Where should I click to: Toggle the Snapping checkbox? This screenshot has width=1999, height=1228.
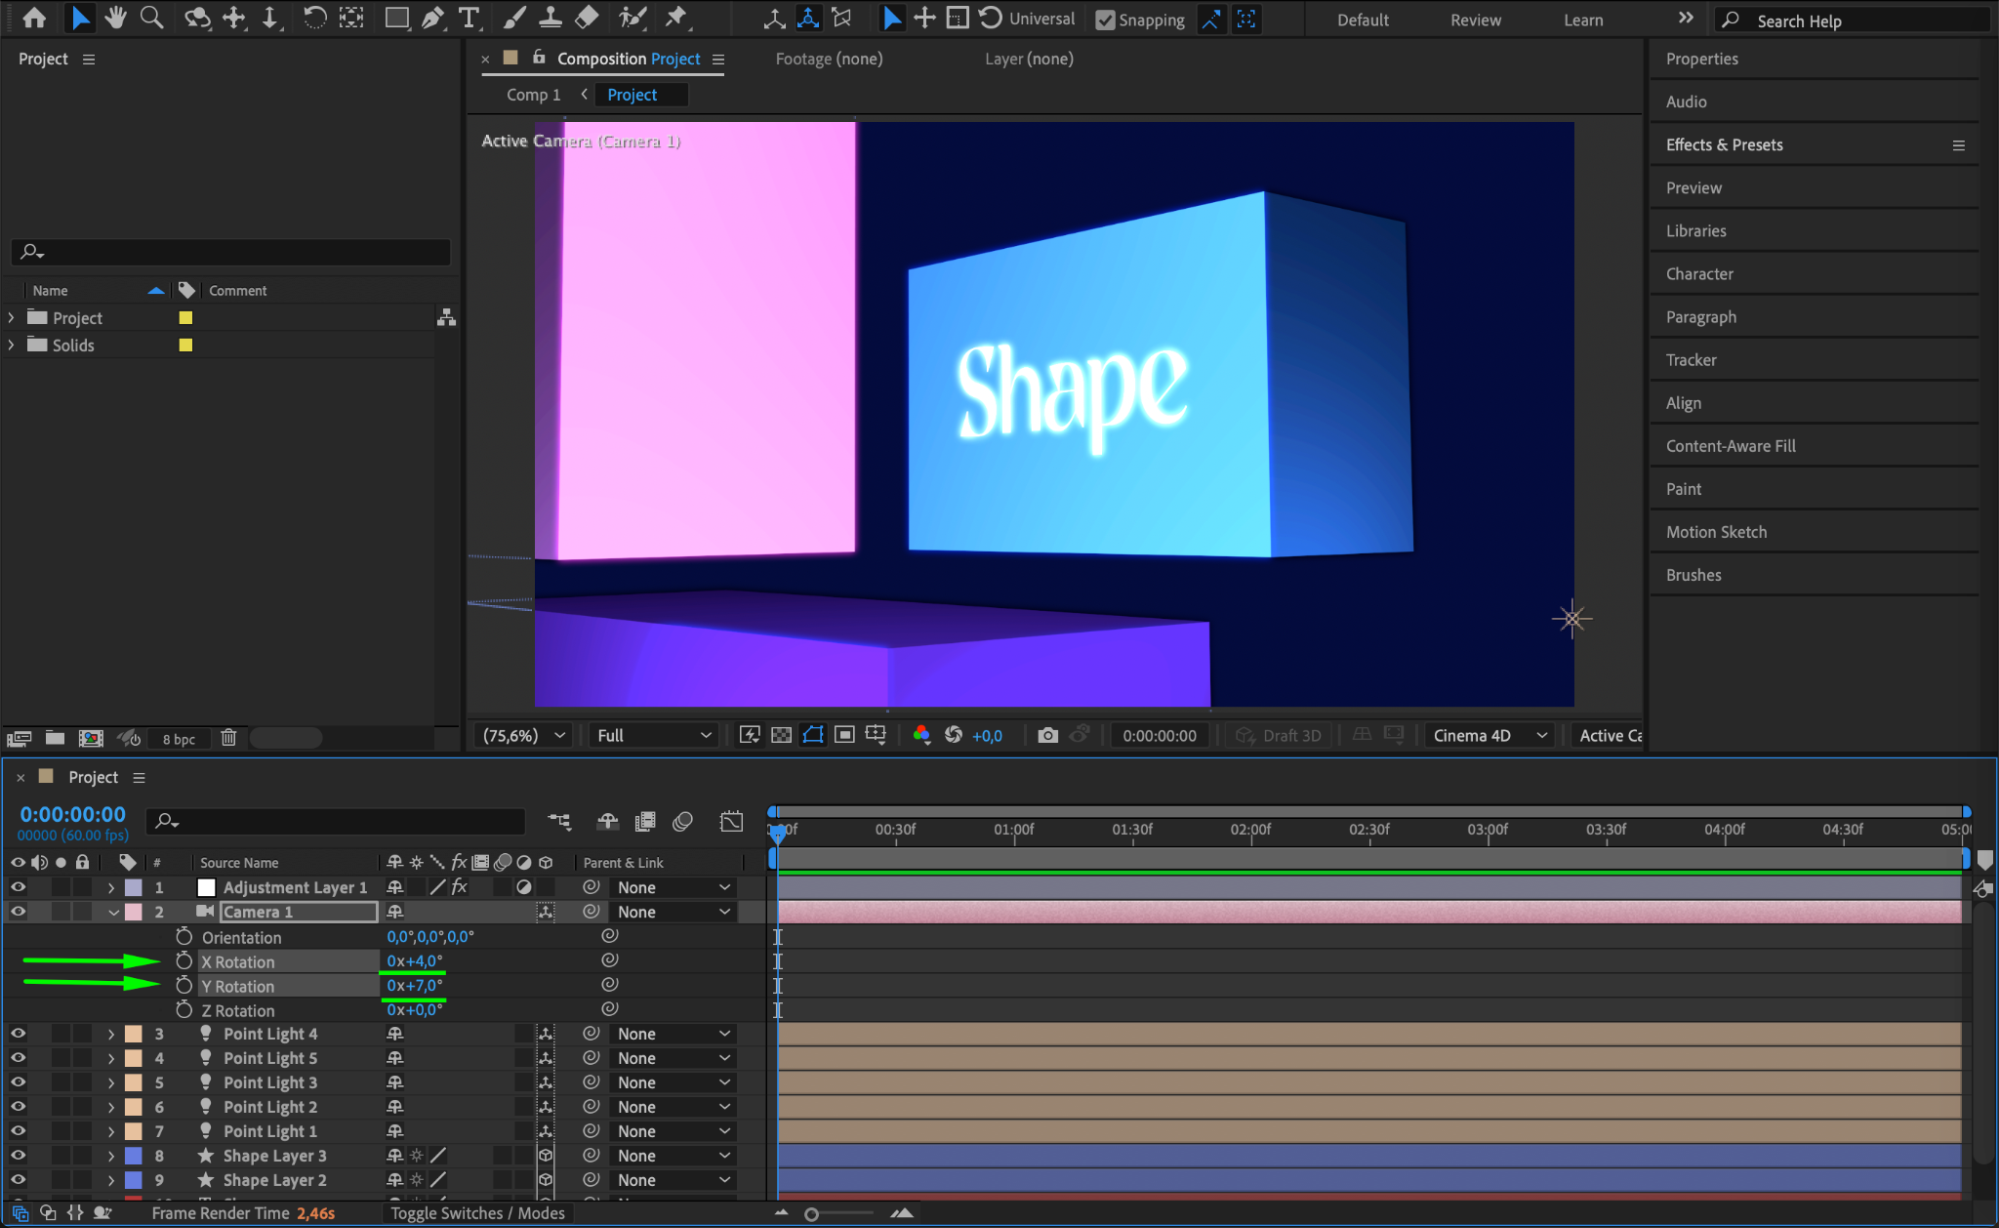1105,20
